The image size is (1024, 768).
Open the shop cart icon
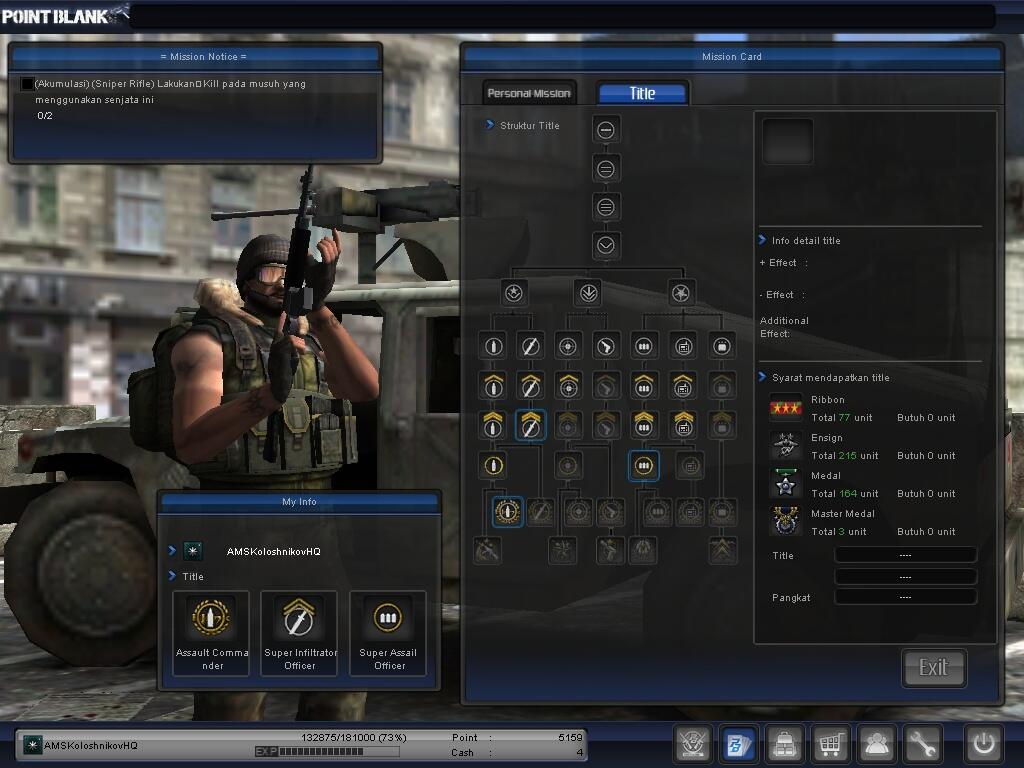pos(830,744)
